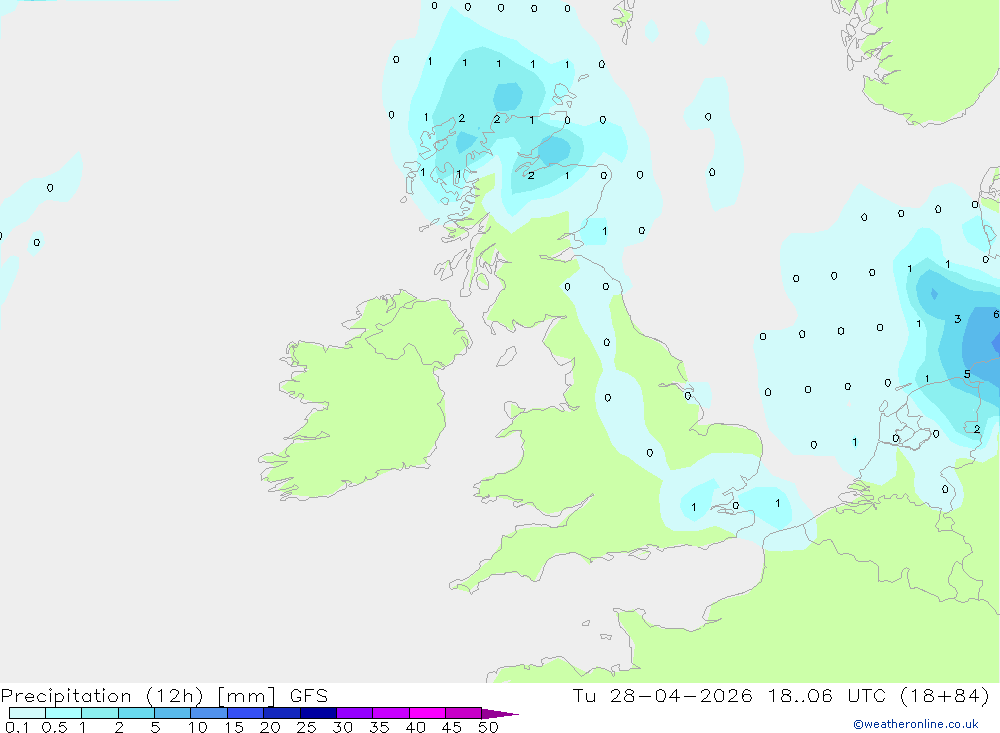Click the over-50 arrow tip of legend
The image size is (1000, 733).
coord(500,713)
